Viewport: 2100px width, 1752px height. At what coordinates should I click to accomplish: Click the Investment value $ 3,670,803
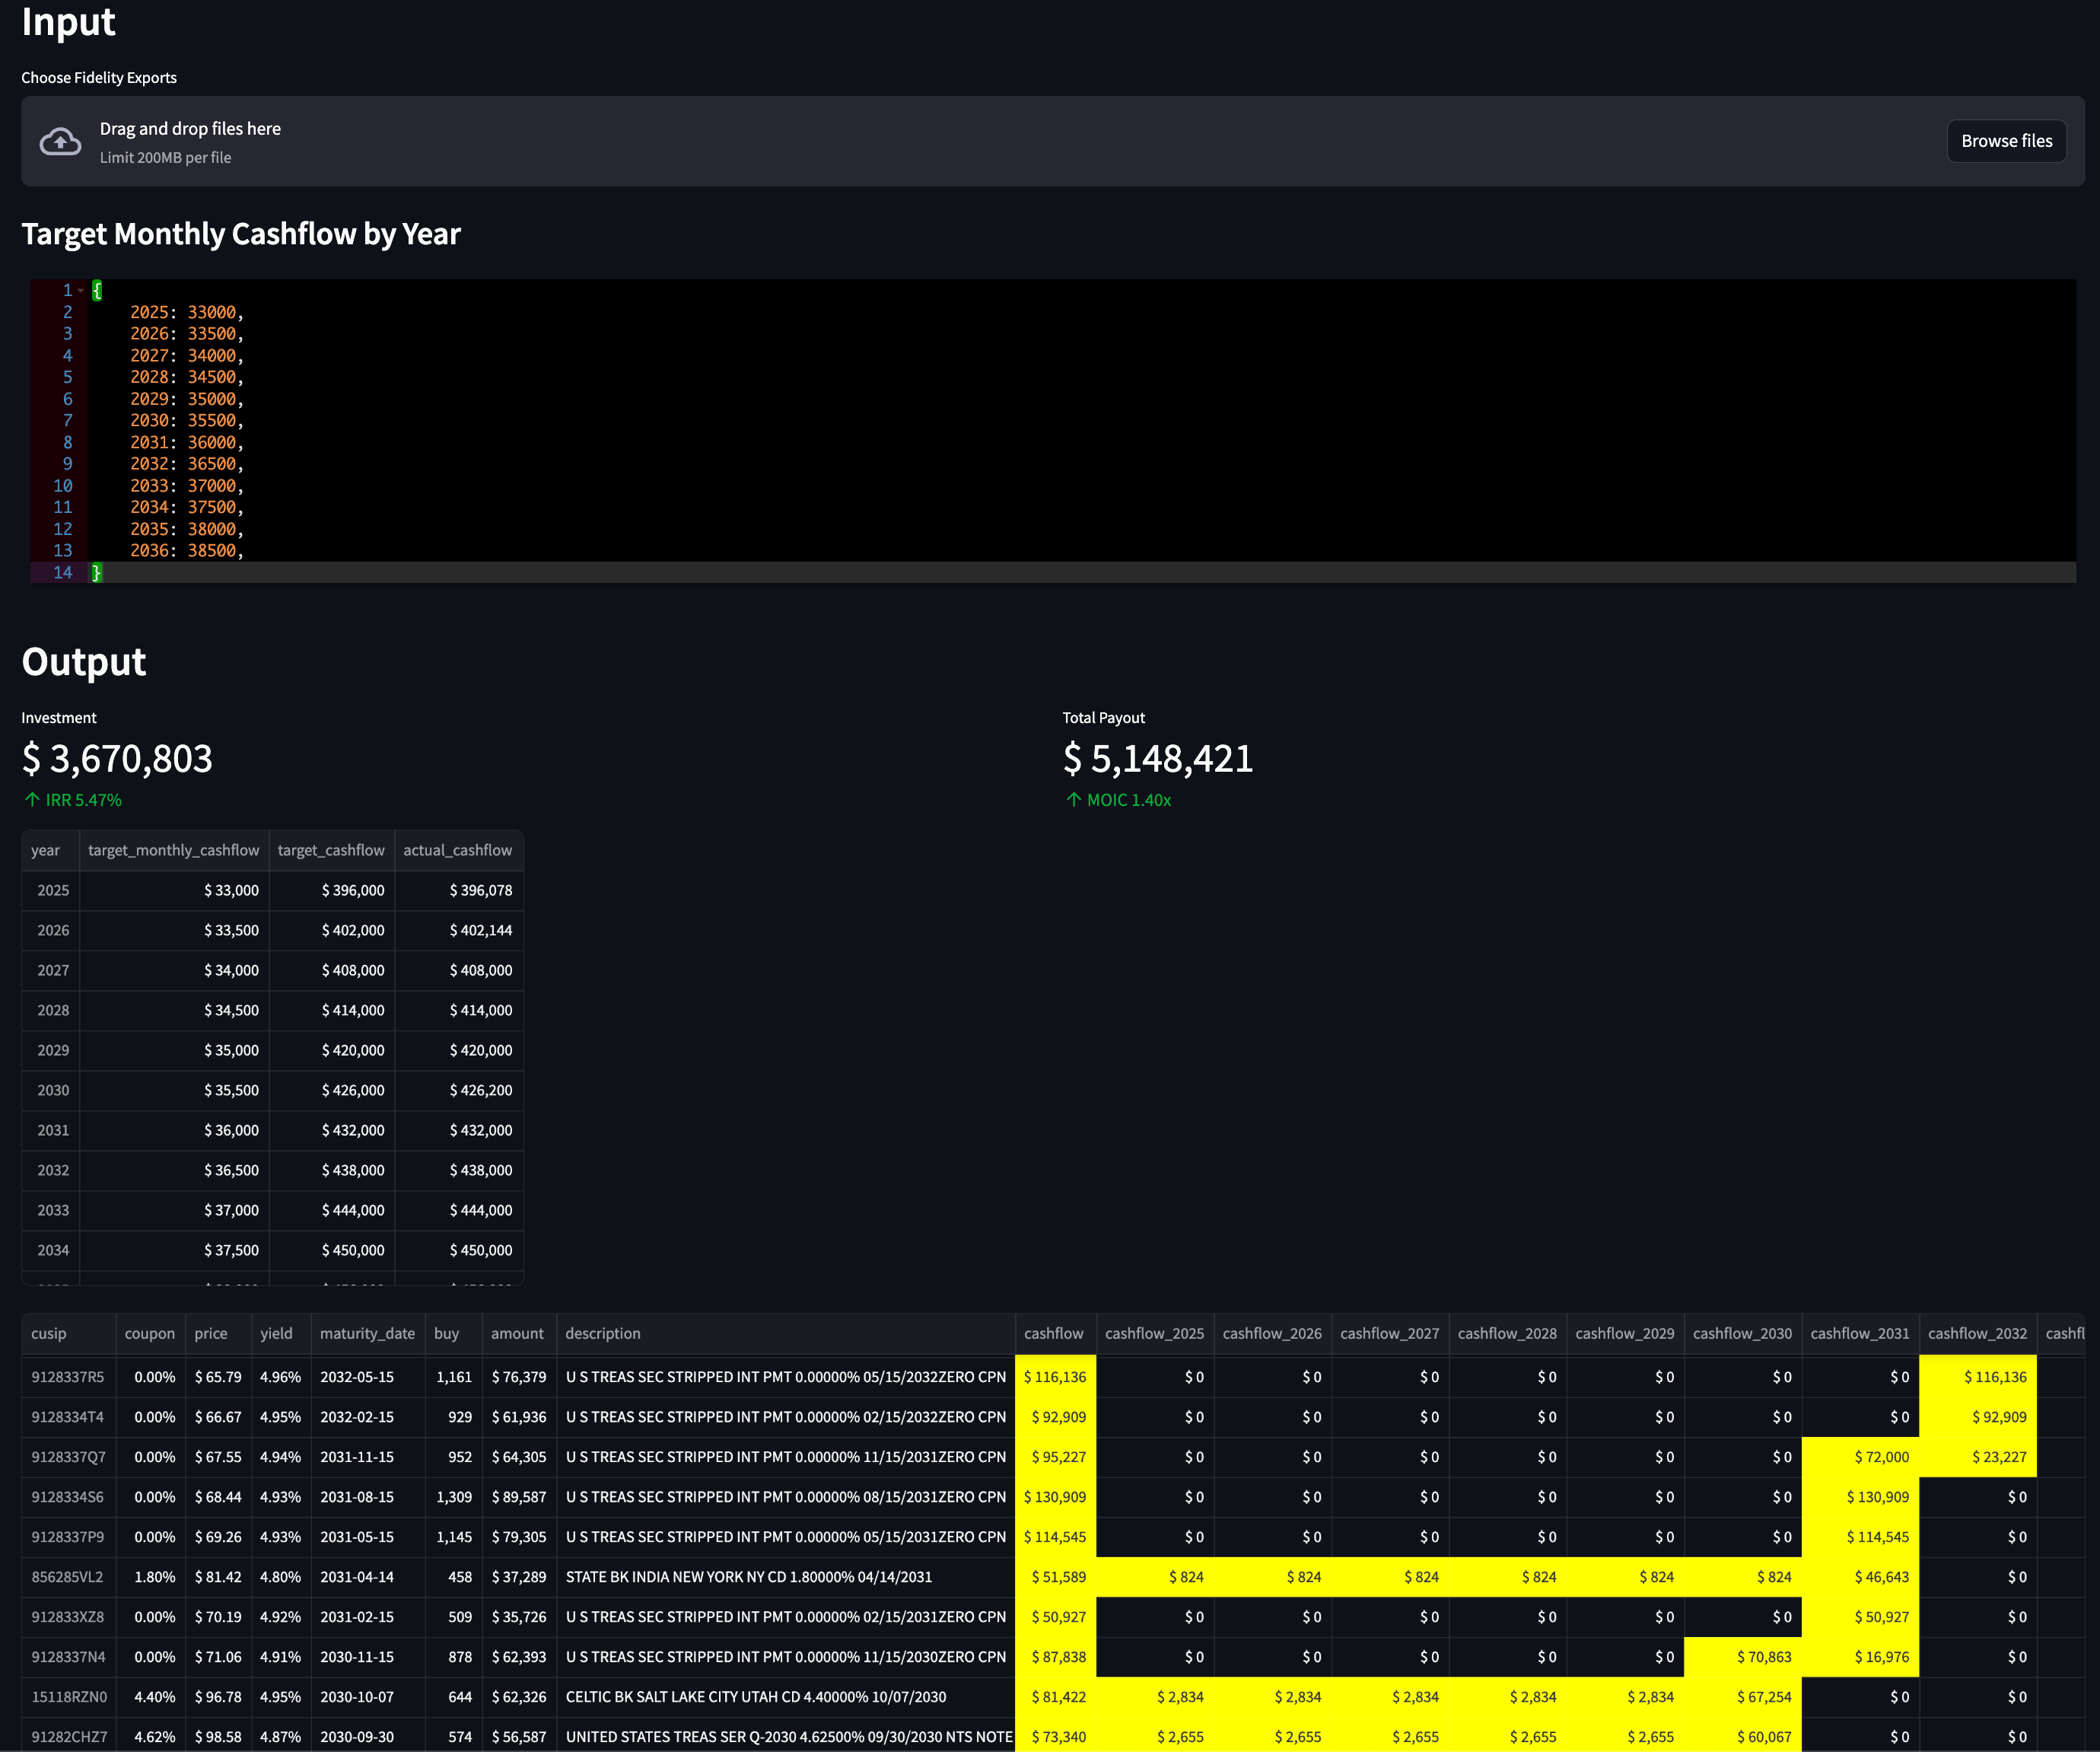coord(117,759)
